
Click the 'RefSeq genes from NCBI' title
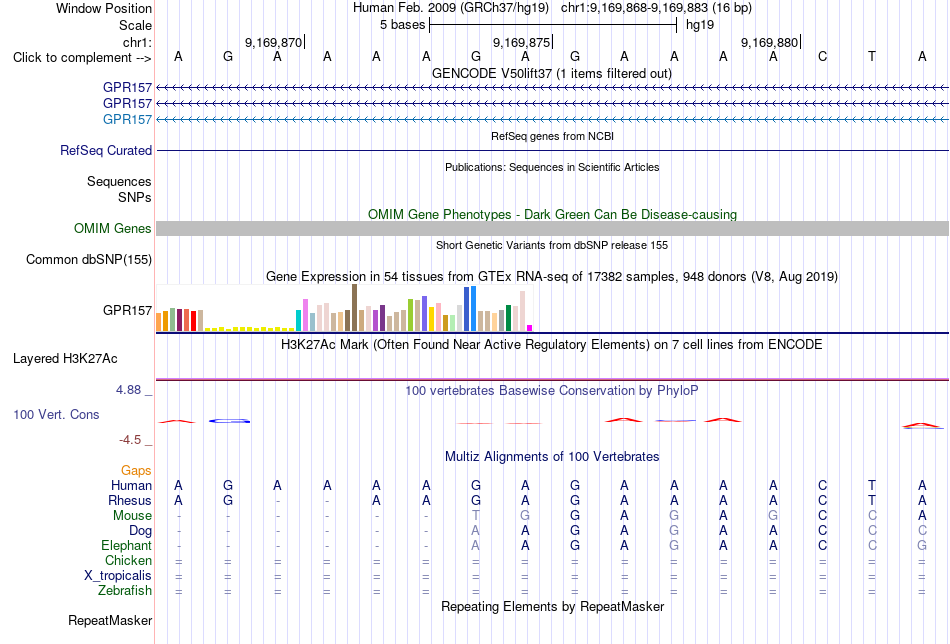coord(552,136)
